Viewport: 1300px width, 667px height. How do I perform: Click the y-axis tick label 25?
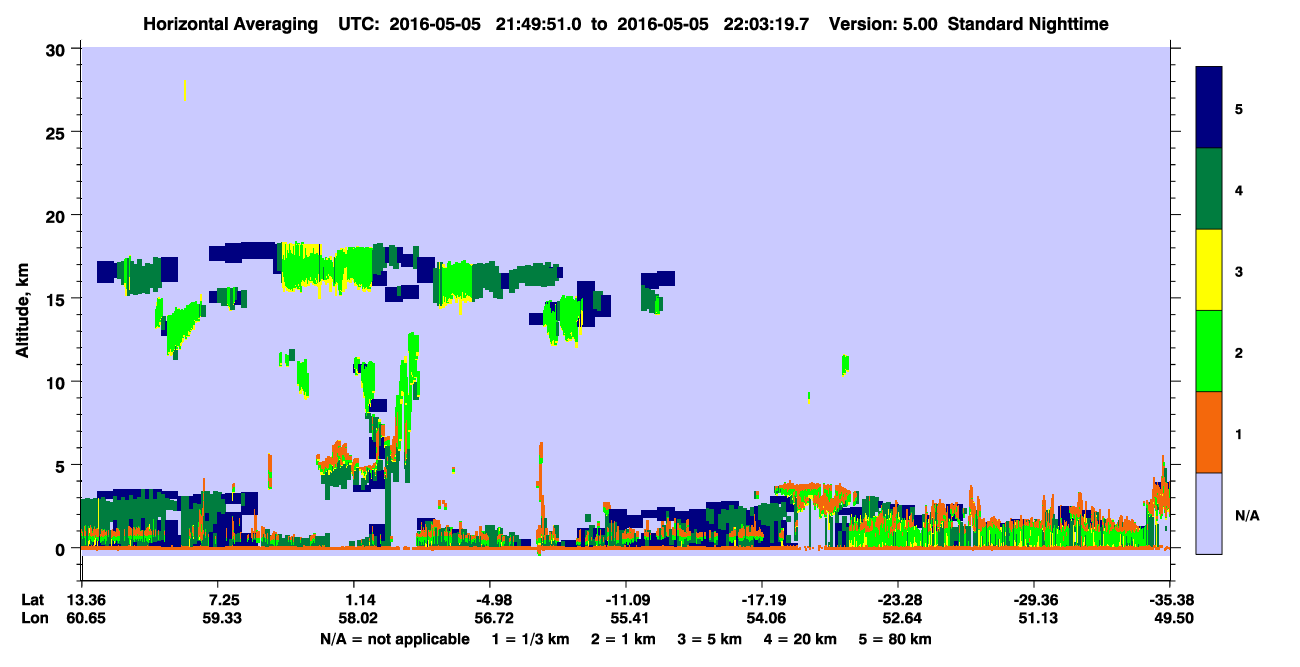click(x=58, y=132)
